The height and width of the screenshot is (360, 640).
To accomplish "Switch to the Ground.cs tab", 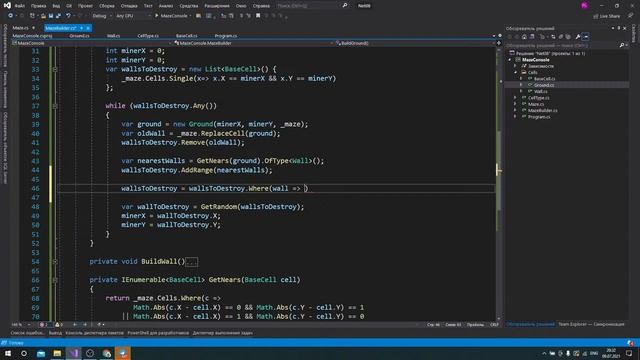I will point(79,36).
